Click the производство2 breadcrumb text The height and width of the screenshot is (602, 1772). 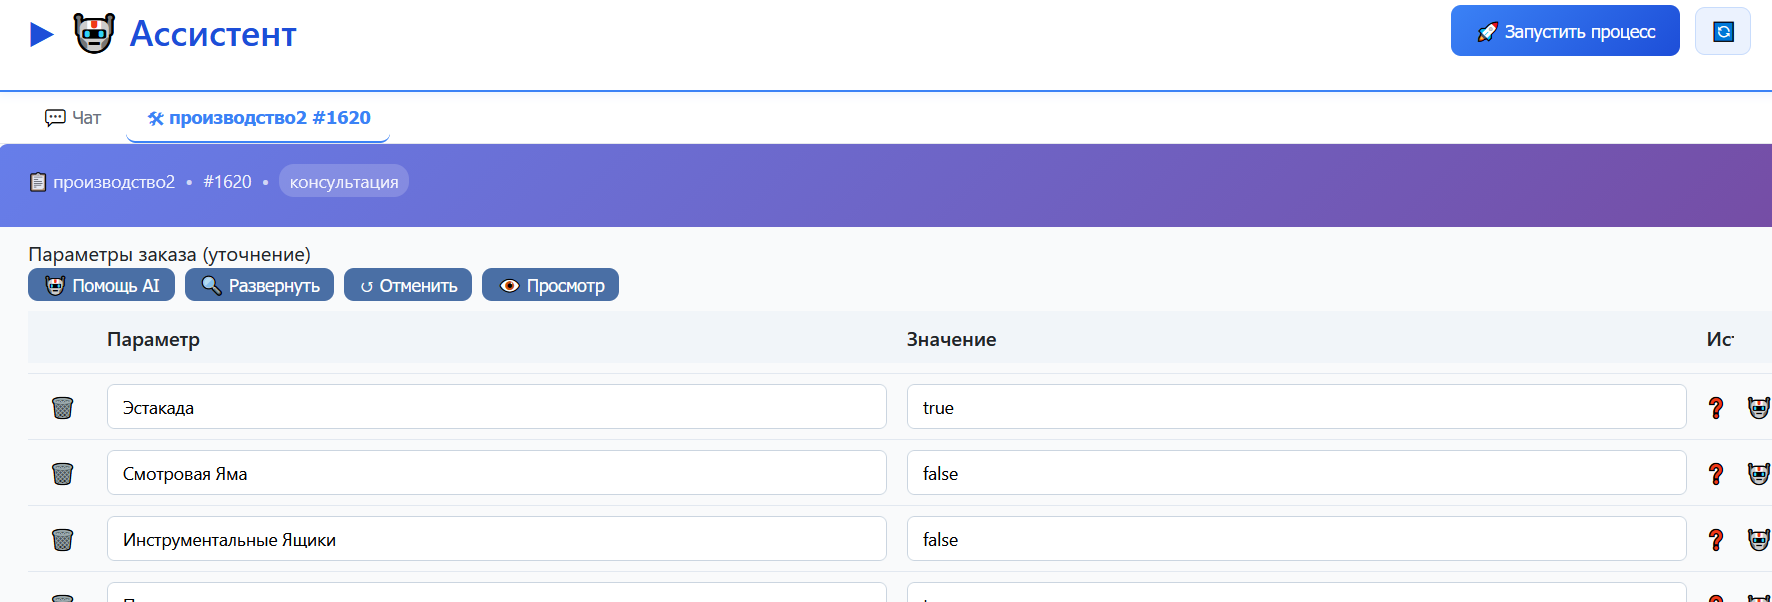coord(114,182)
